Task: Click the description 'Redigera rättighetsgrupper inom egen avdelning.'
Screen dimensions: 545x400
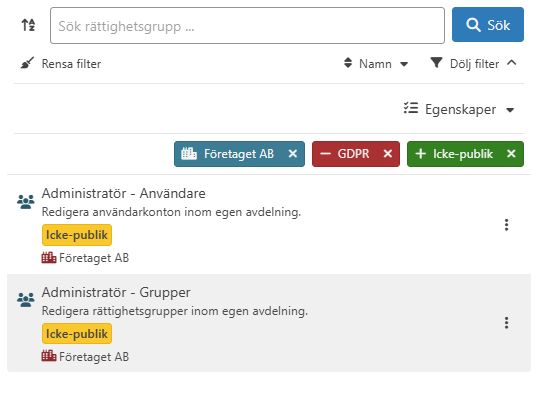Action: pyautogui.click(x=175, y=311)
